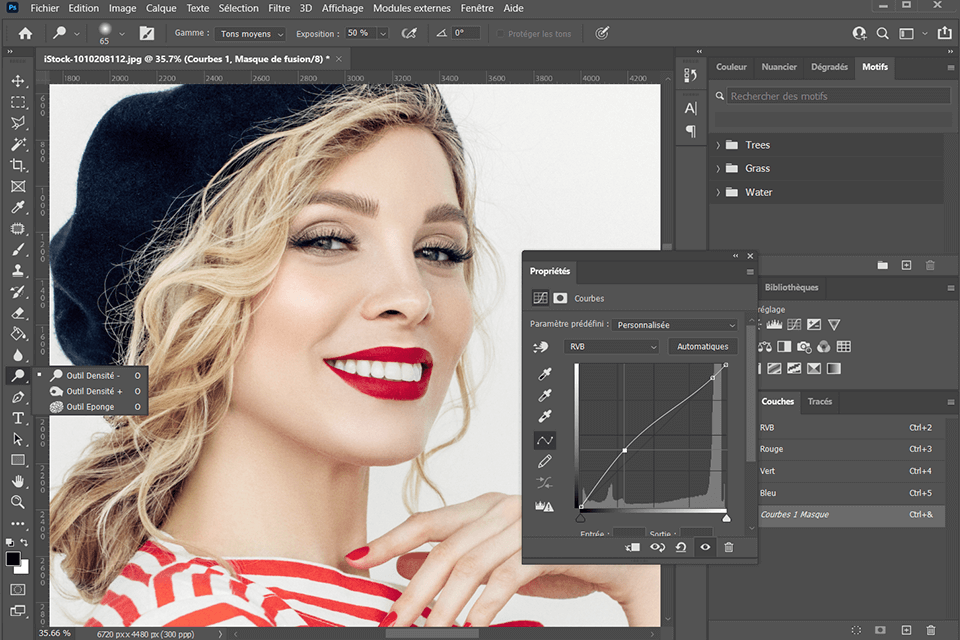
Task: Click the black point eyedropper in Curves
Action: coord(544,374)
